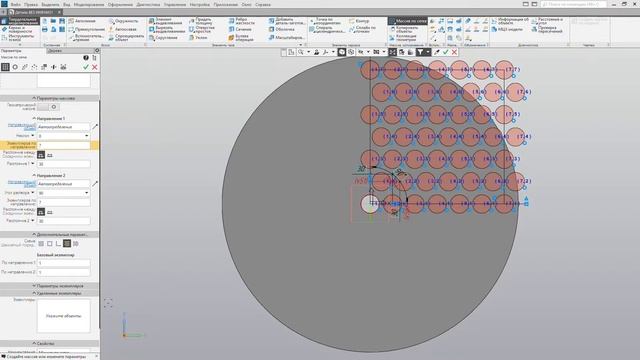Cancel the array command with red X in Parameters panel
The height and width of the screenshot is (360, 640).
pyautogui.click(x=95, y=67)
